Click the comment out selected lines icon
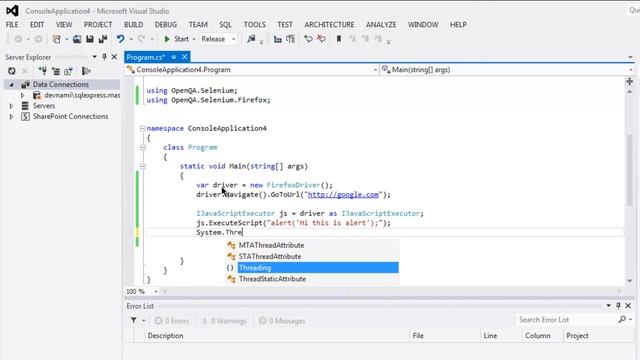Screen dimensions: 640x360 [278, 39]
